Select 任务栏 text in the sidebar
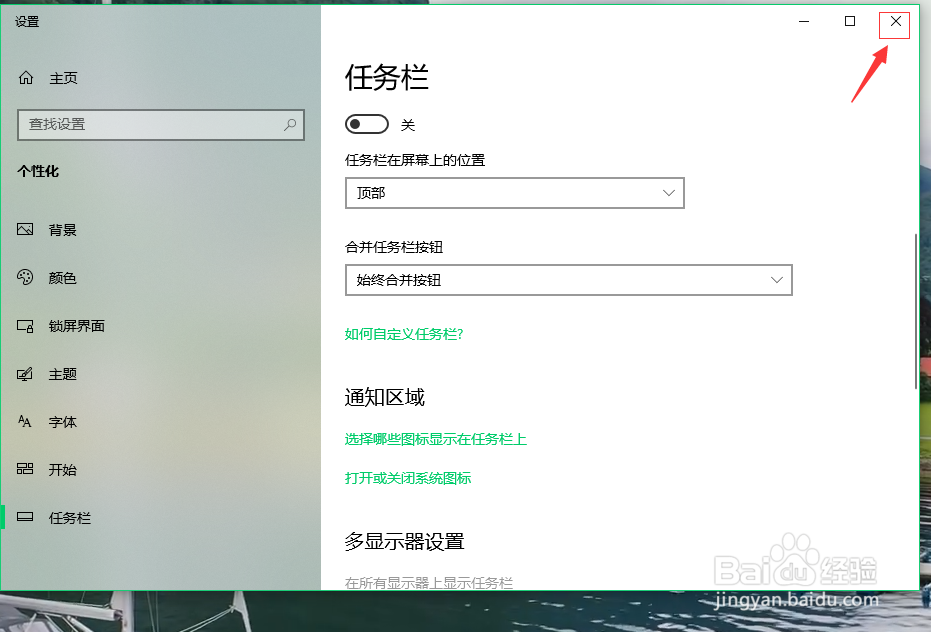Image resolution: width=931 pixels, height=632 pixels. tap(70, 518)
